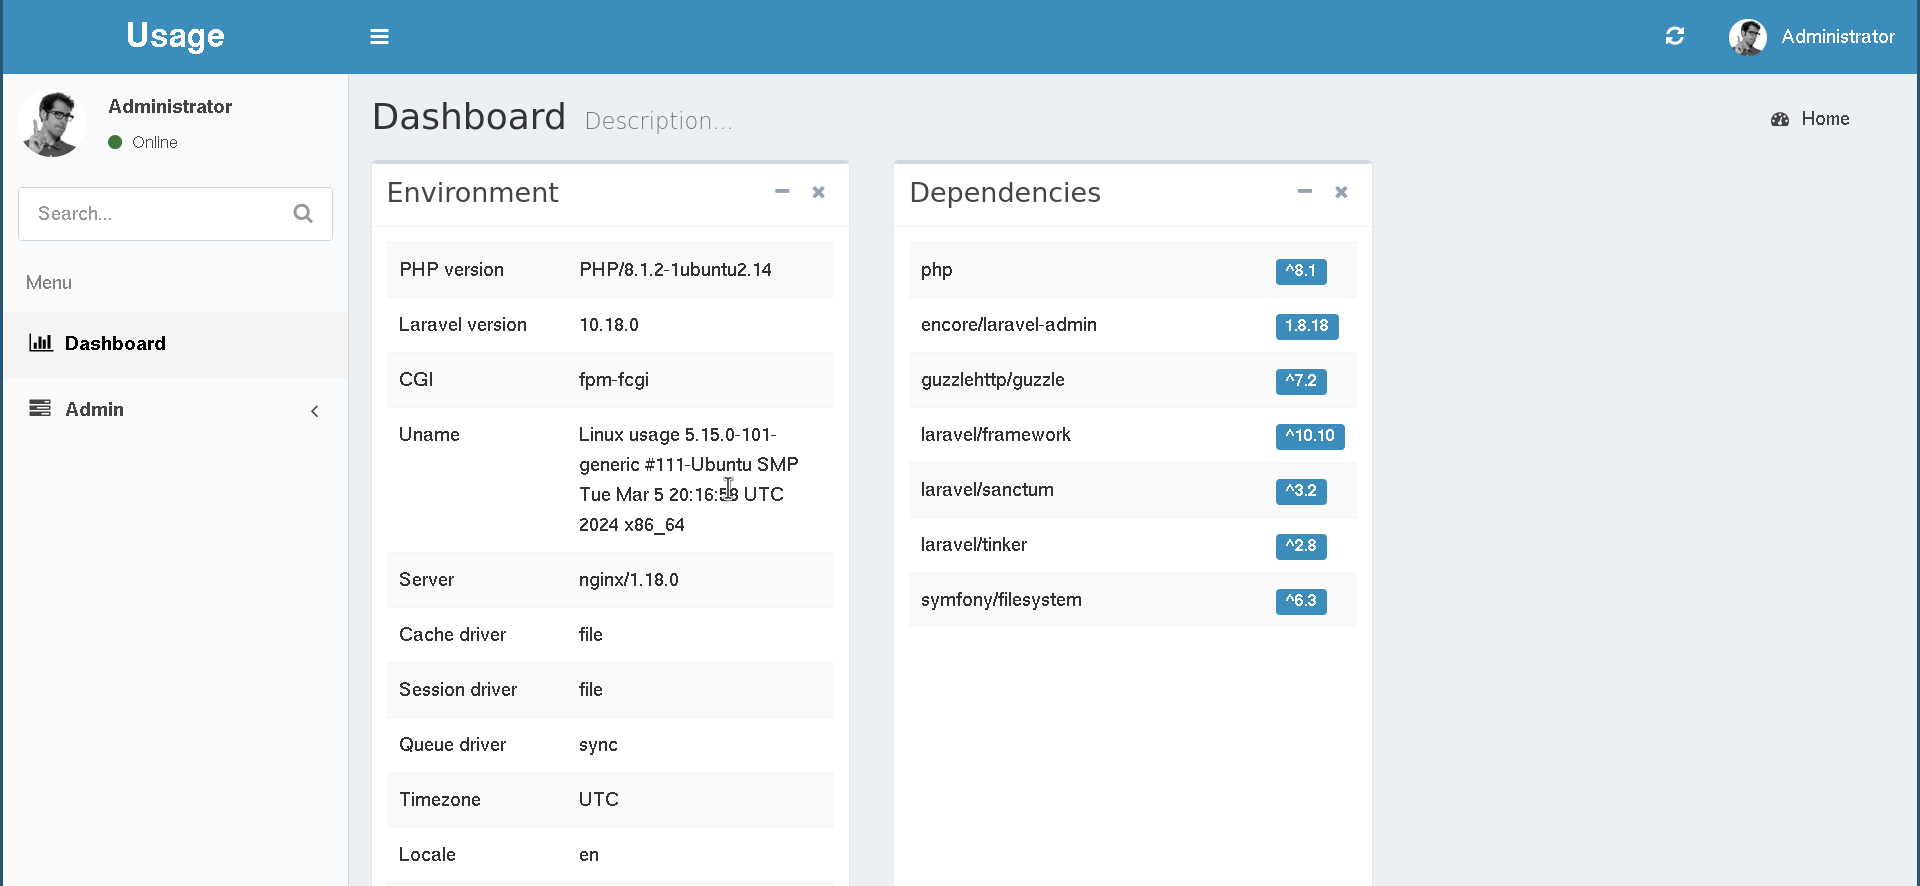Click the symfony/filesystem ^6.3 badge
Image resolution: width=1920 pixels, height=886 pixels.
tap(1301, 601)
